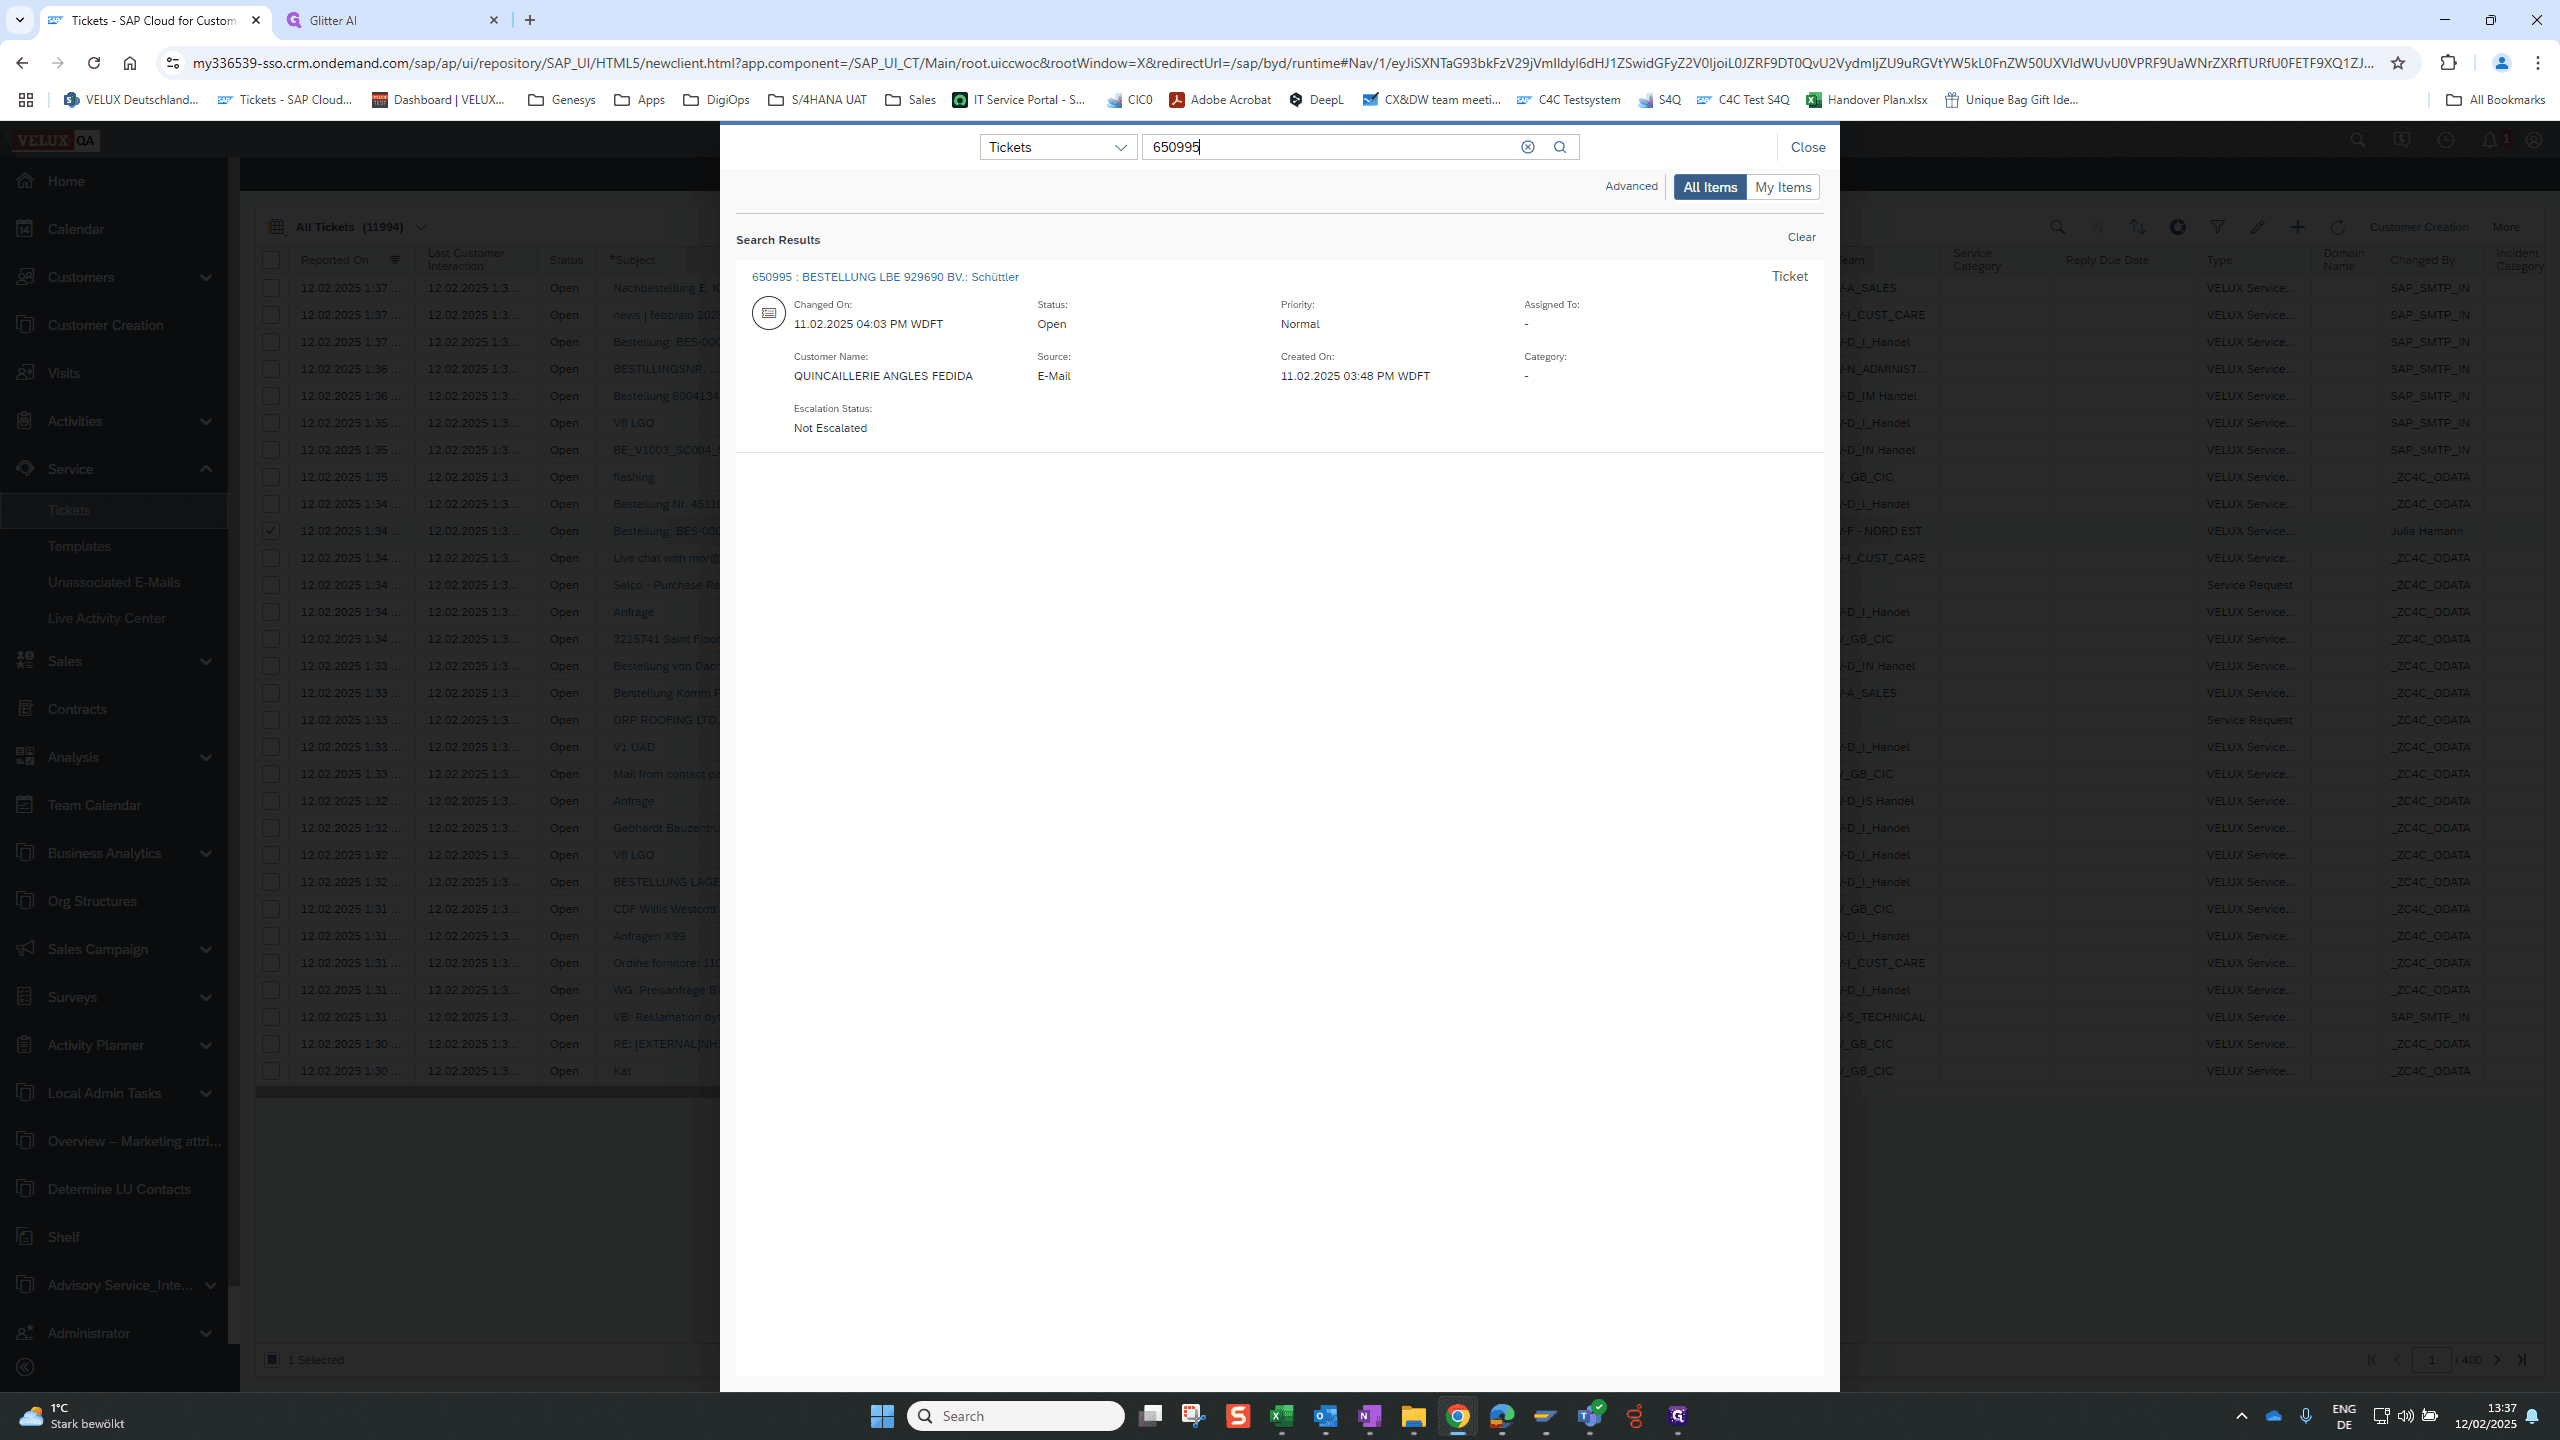Open File Explorer from the taskbar

pos(1413,1416)
